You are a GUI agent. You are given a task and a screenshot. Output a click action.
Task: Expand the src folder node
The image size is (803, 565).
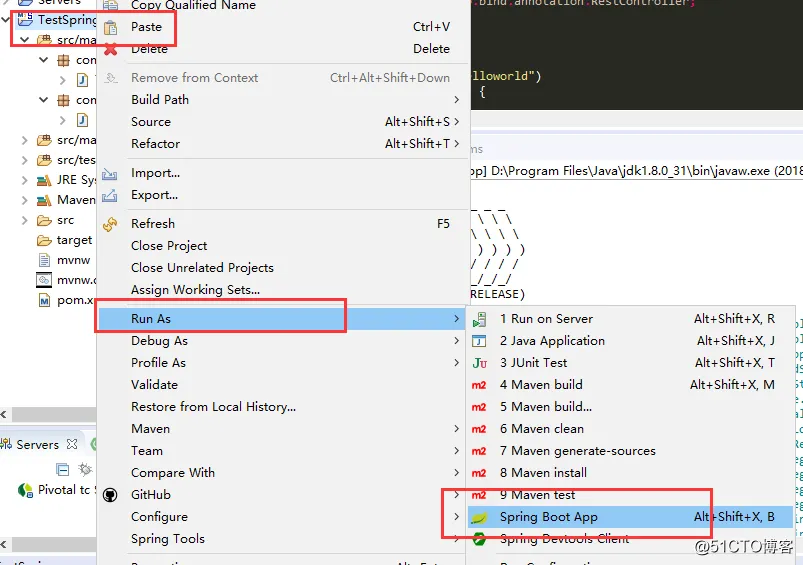tap(25, 220)
